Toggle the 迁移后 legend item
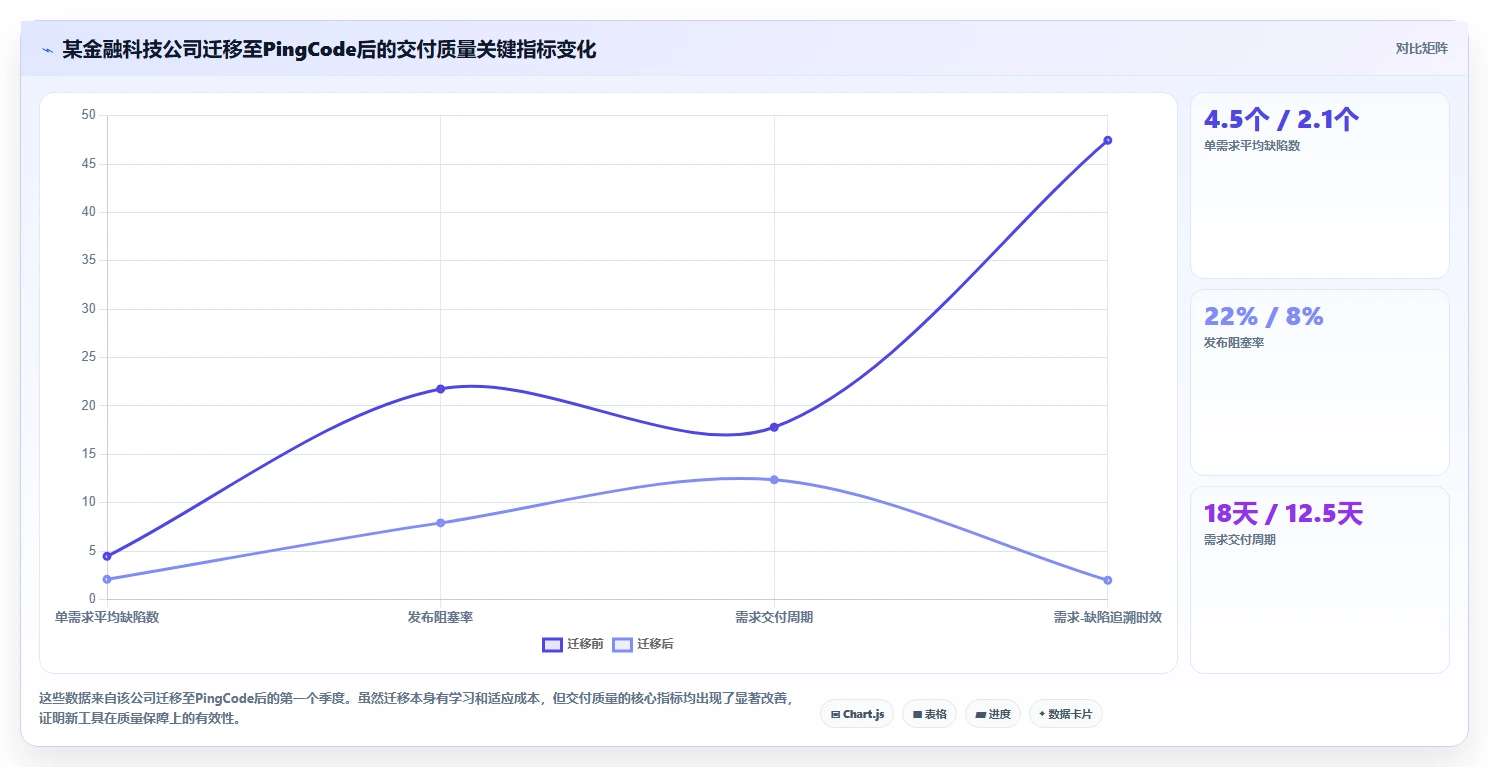The width and height of the screenshot is (1489, 767). click(x=643, y=644)
